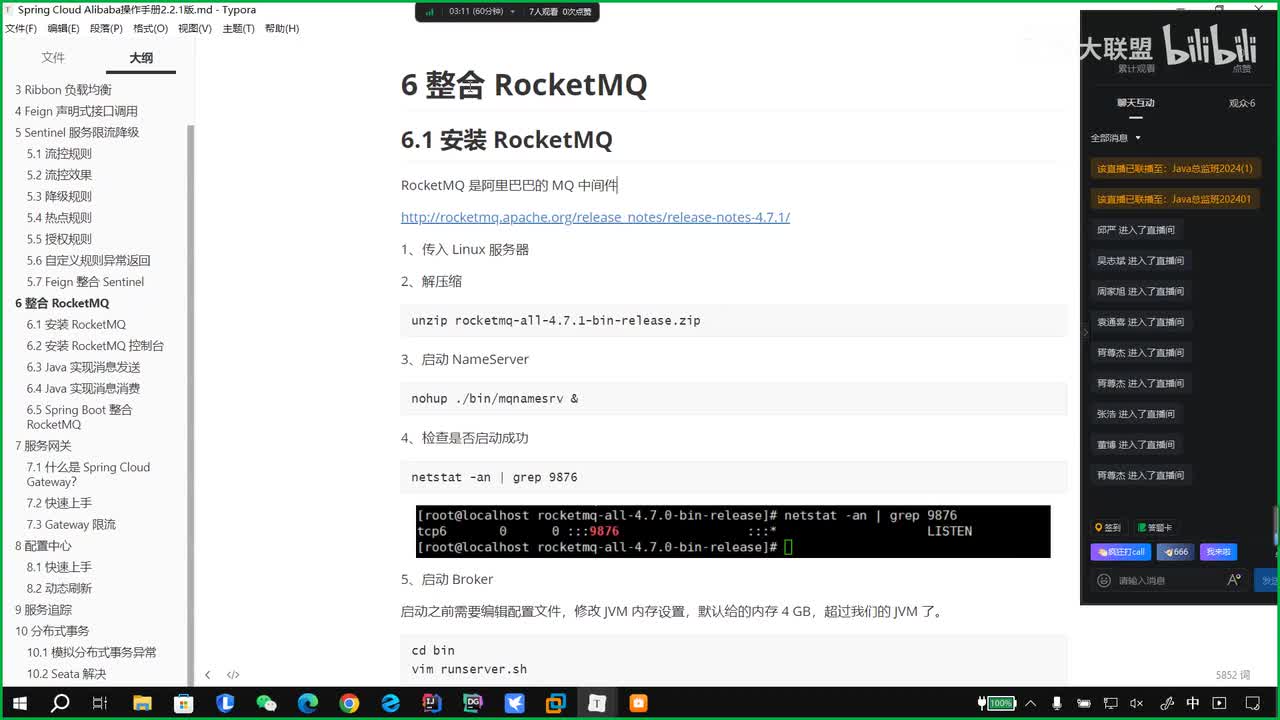Viewport: 1280px width, 720px height.
Task: Open Microsoft Store taskbar icon
Action: click(184, 703)
